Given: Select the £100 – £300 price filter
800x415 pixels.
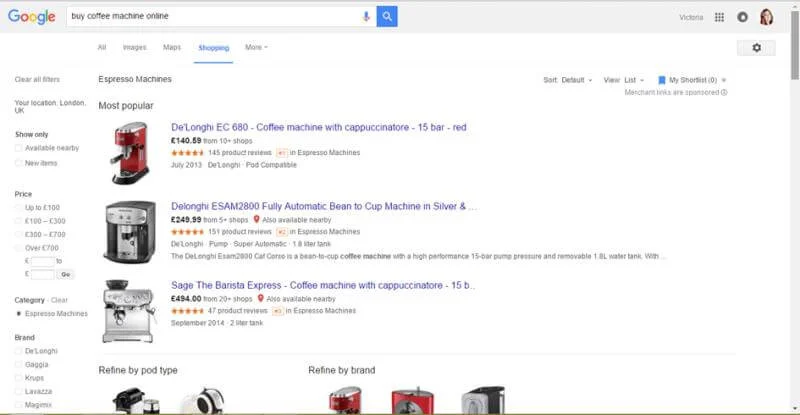Looking at the screenshot, I should point(19,221).
